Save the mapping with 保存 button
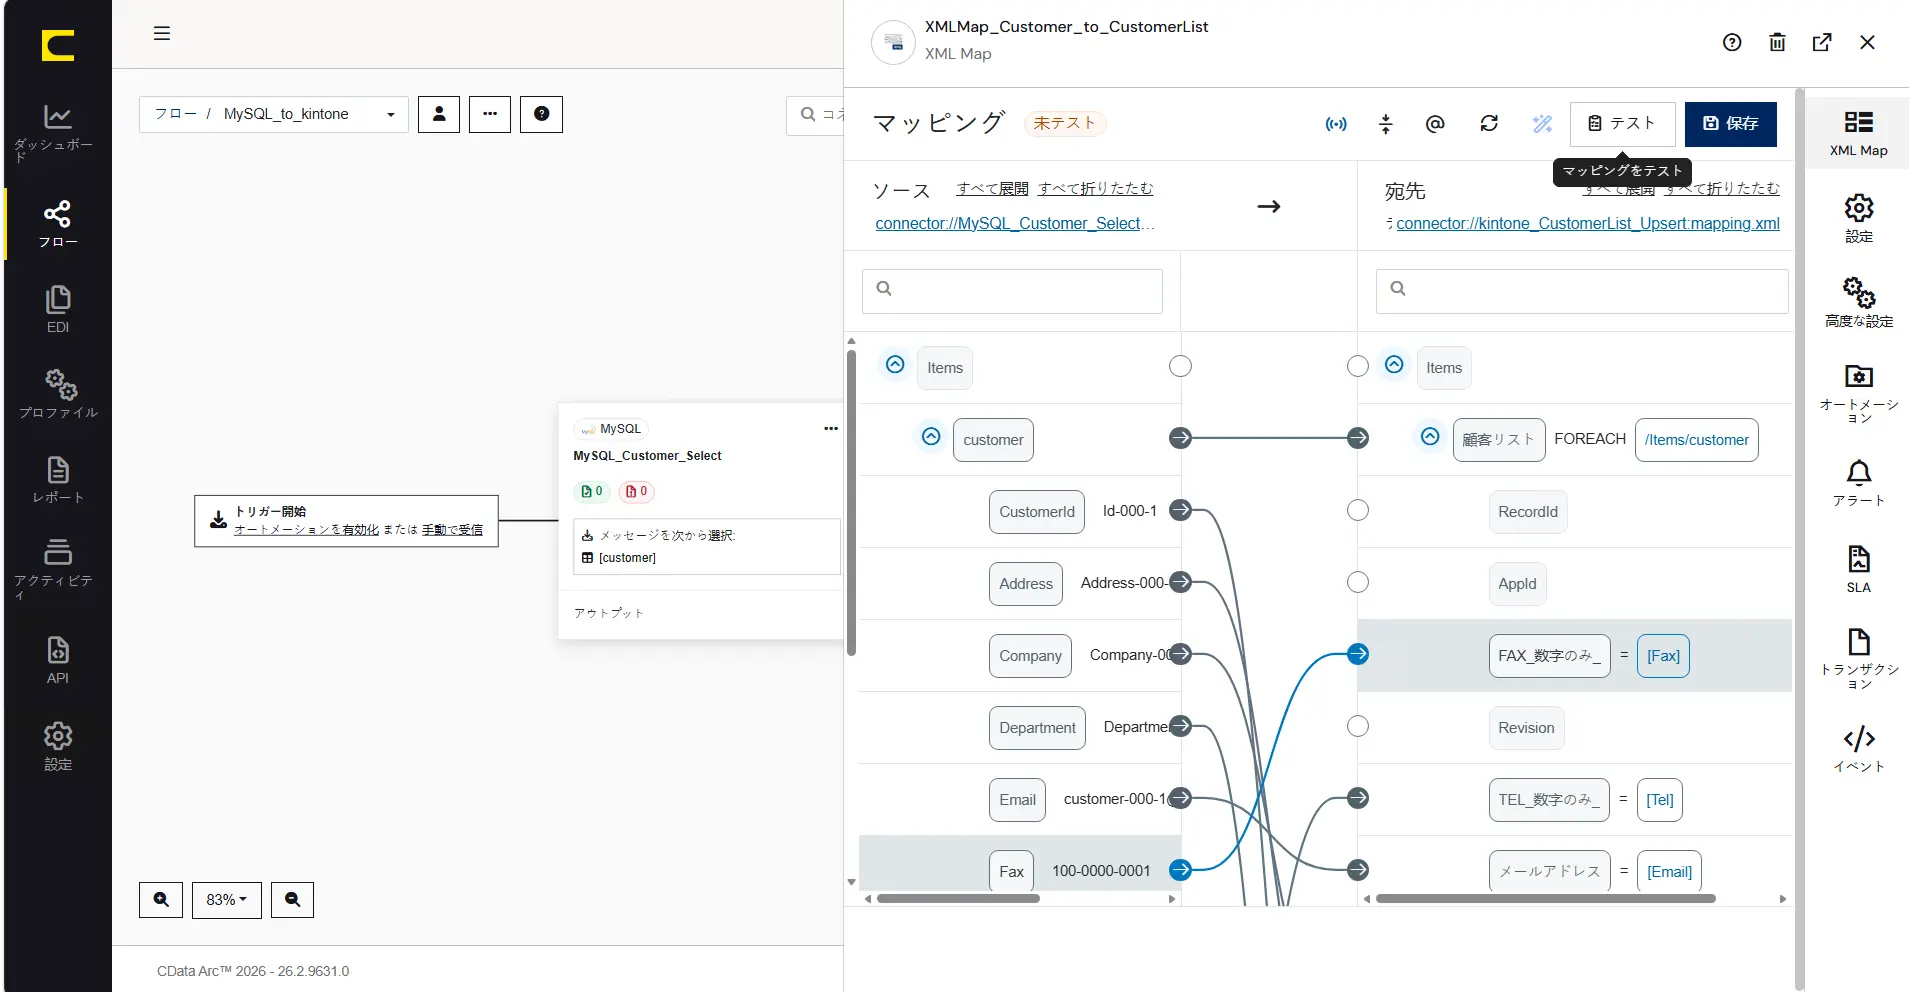 tap(1731, 124)
